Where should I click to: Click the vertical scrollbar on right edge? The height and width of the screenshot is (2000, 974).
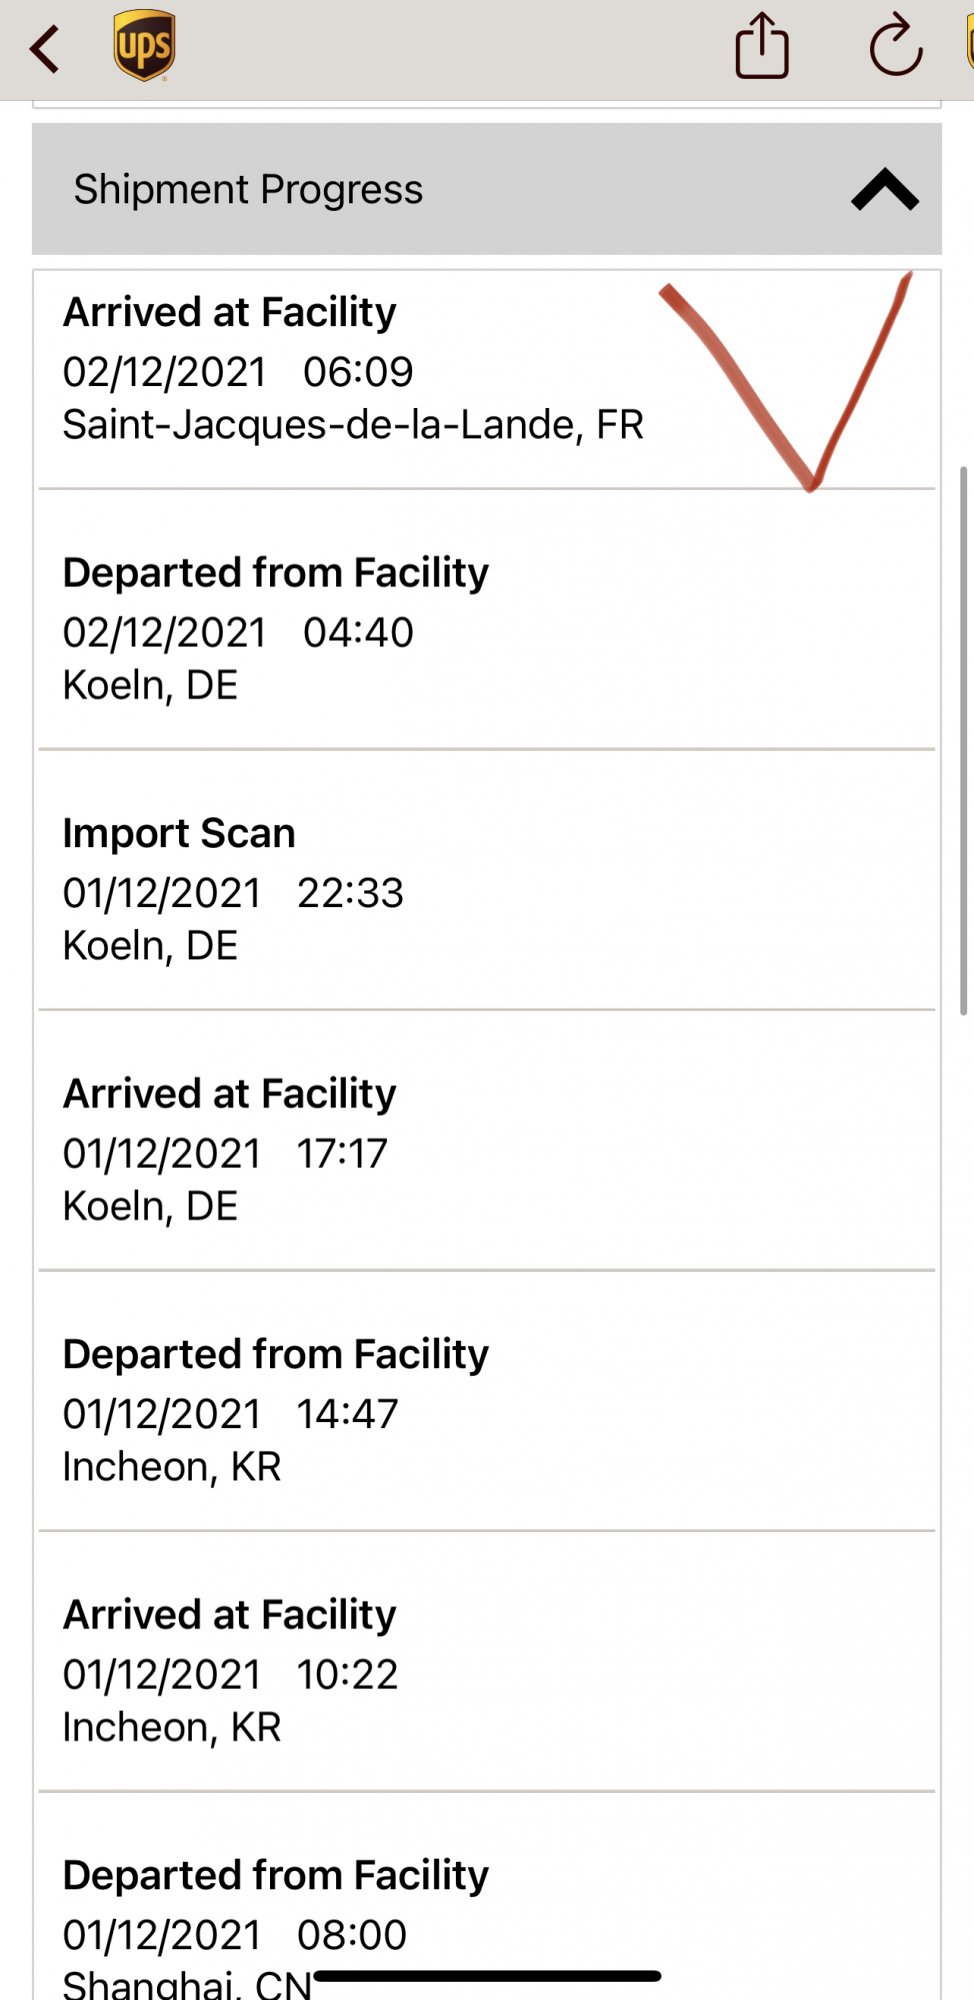[x=964, y=740]
